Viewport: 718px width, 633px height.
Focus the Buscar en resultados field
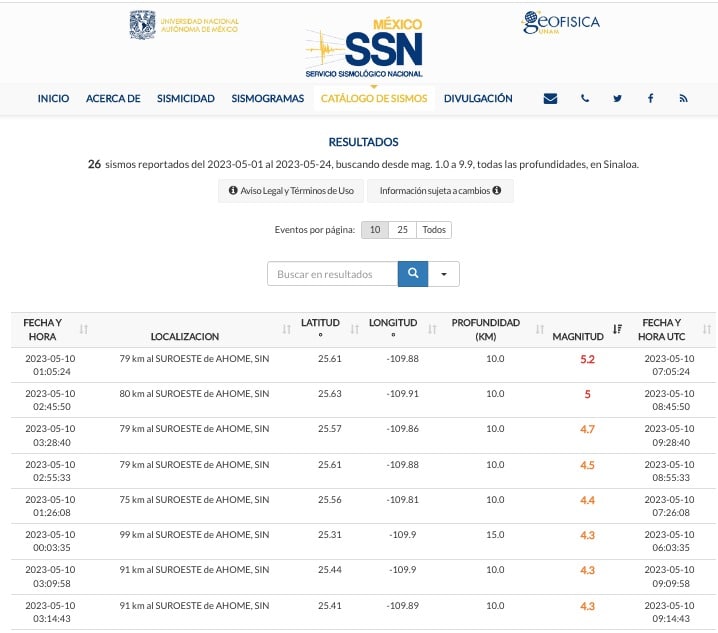tap(332, 274)
